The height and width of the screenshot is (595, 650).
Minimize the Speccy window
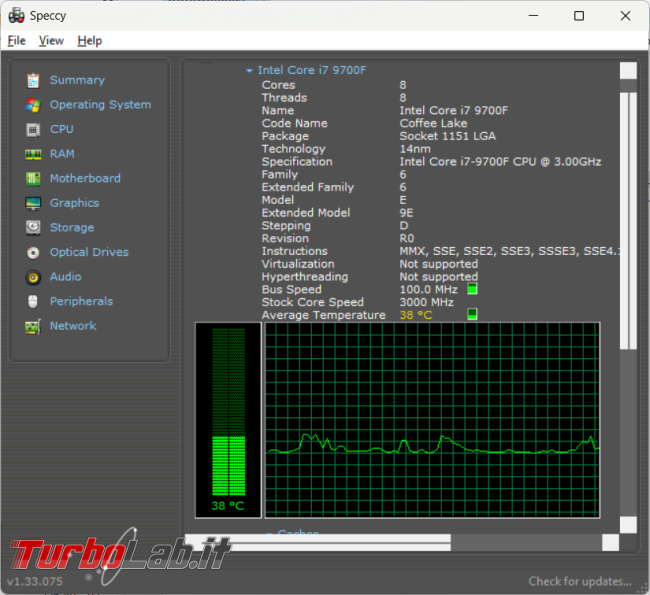coord(533,16)
